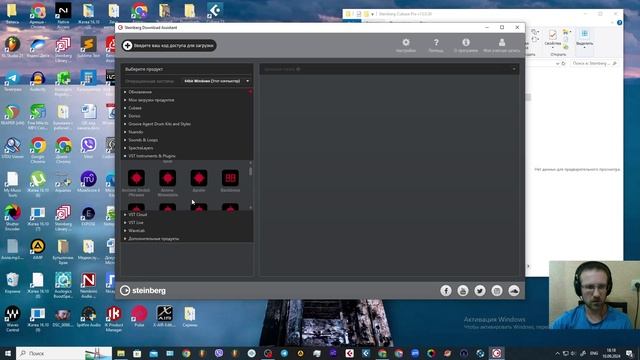Screen dimensions: 640x360
Task: Open Steinberg Twitter icon
Action: (480, 291)
